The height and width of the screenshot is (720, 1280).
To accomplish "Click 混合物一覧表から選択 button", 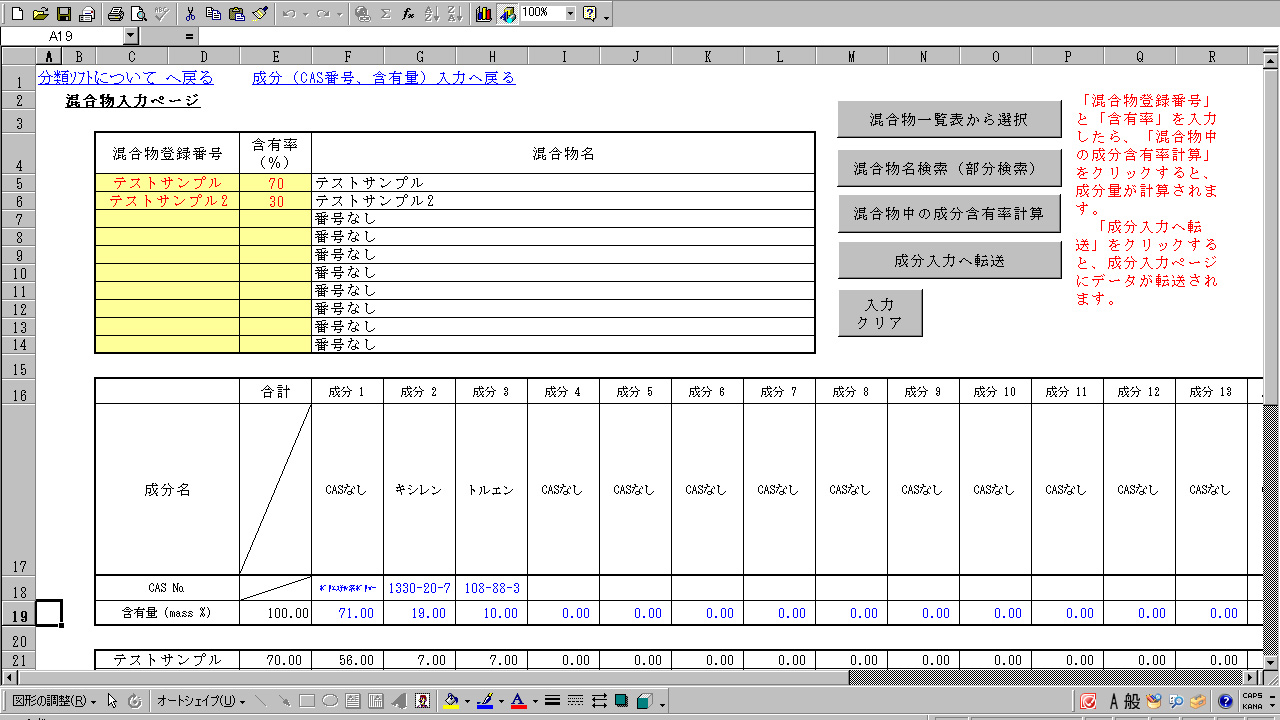I will pos(948,119).
